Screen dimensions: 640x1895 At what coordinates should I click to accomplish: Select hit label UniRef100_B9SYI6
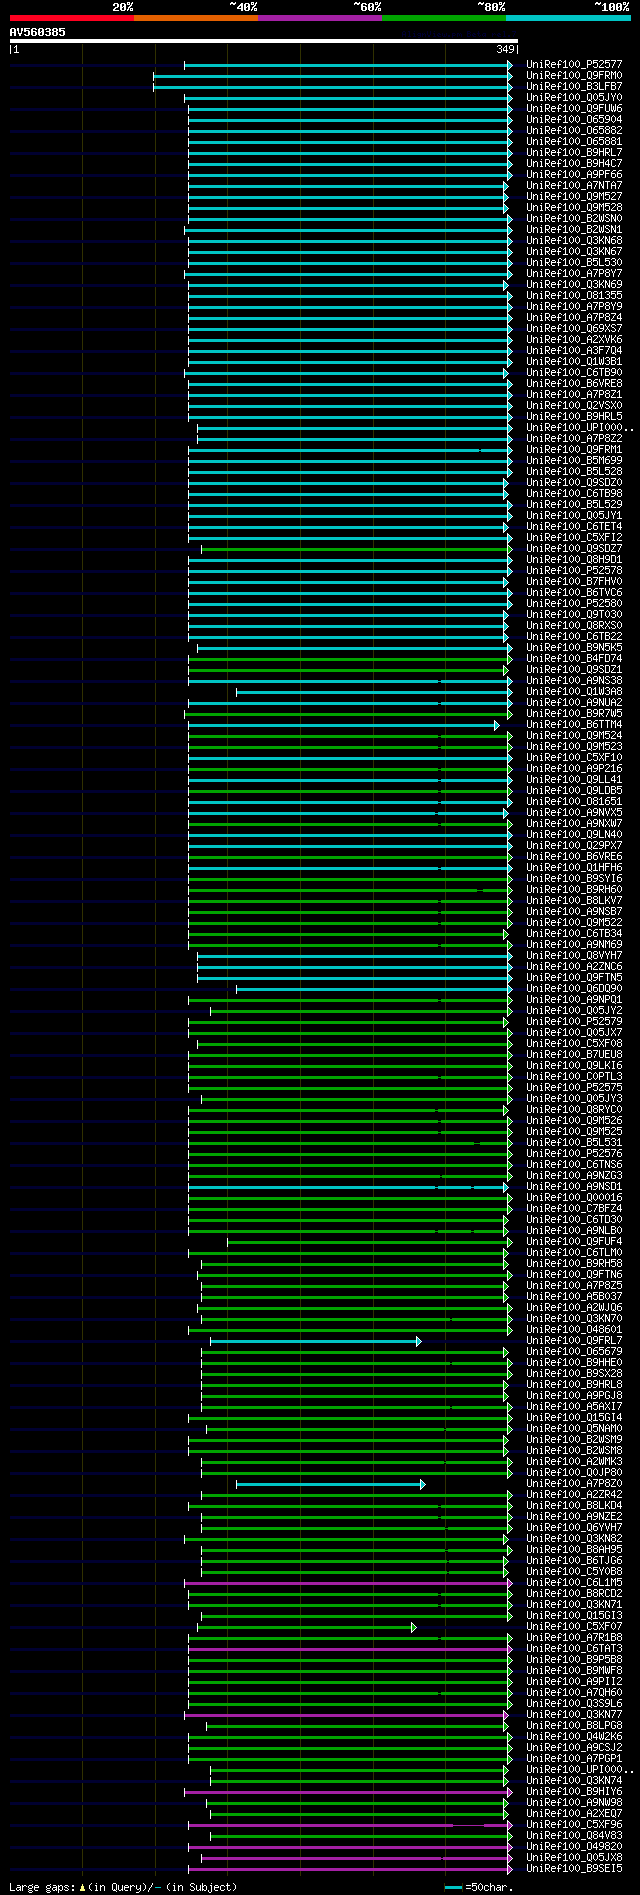[574, 878]
